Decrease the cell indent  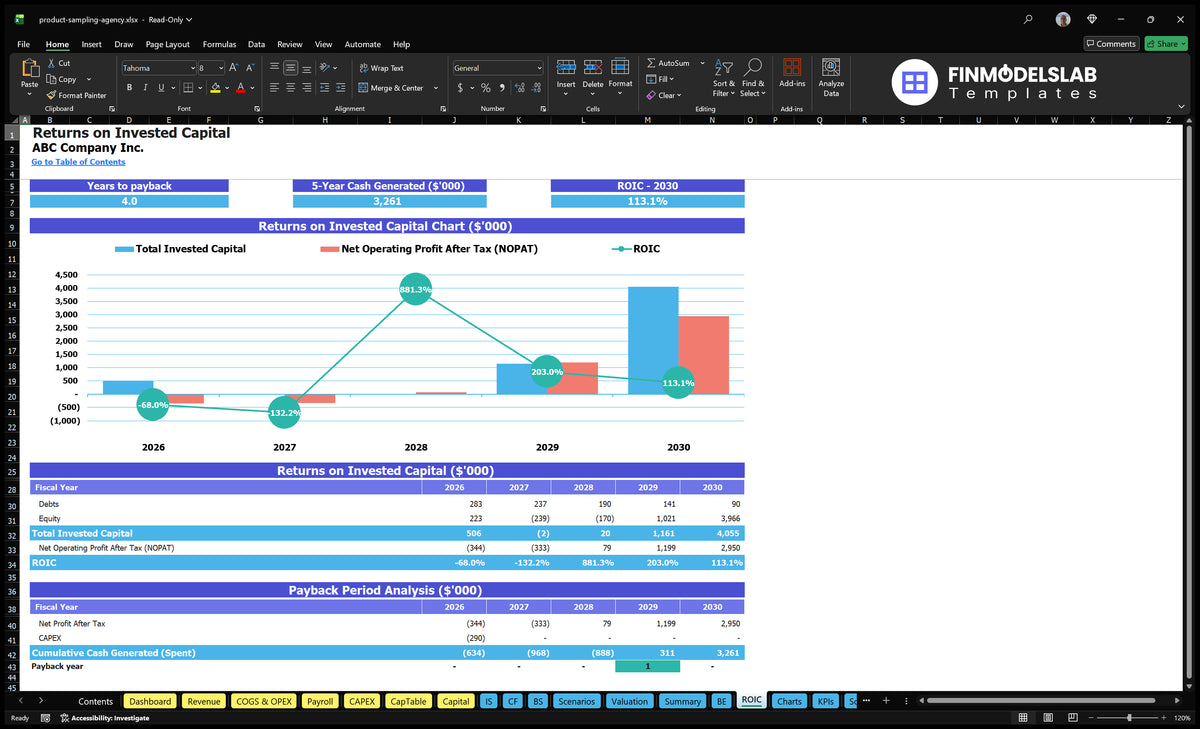324,88
